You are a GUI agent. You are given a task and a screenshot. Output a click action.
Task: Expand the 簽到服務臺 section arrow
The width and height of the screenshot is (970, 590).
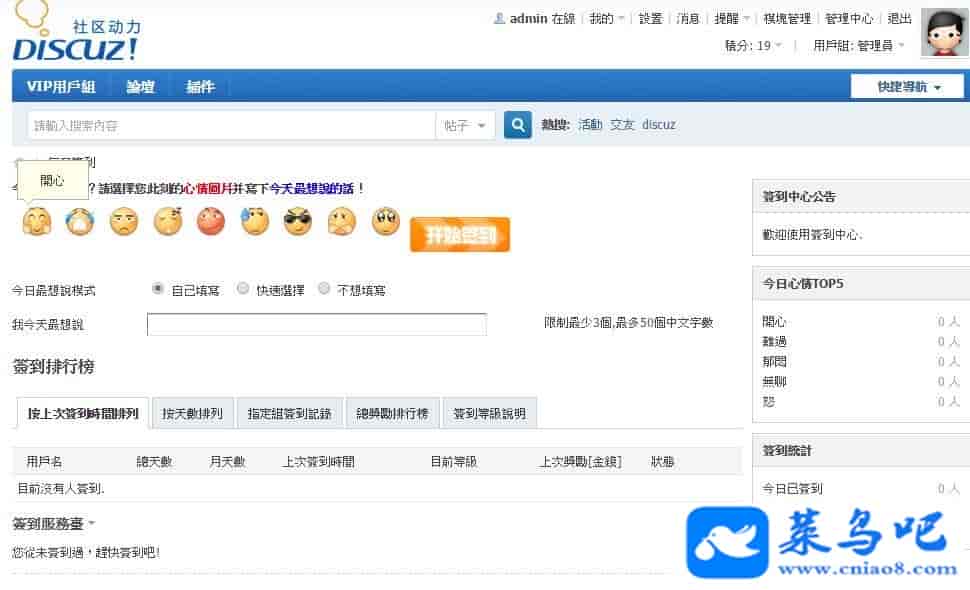click(x=92, y=523)
